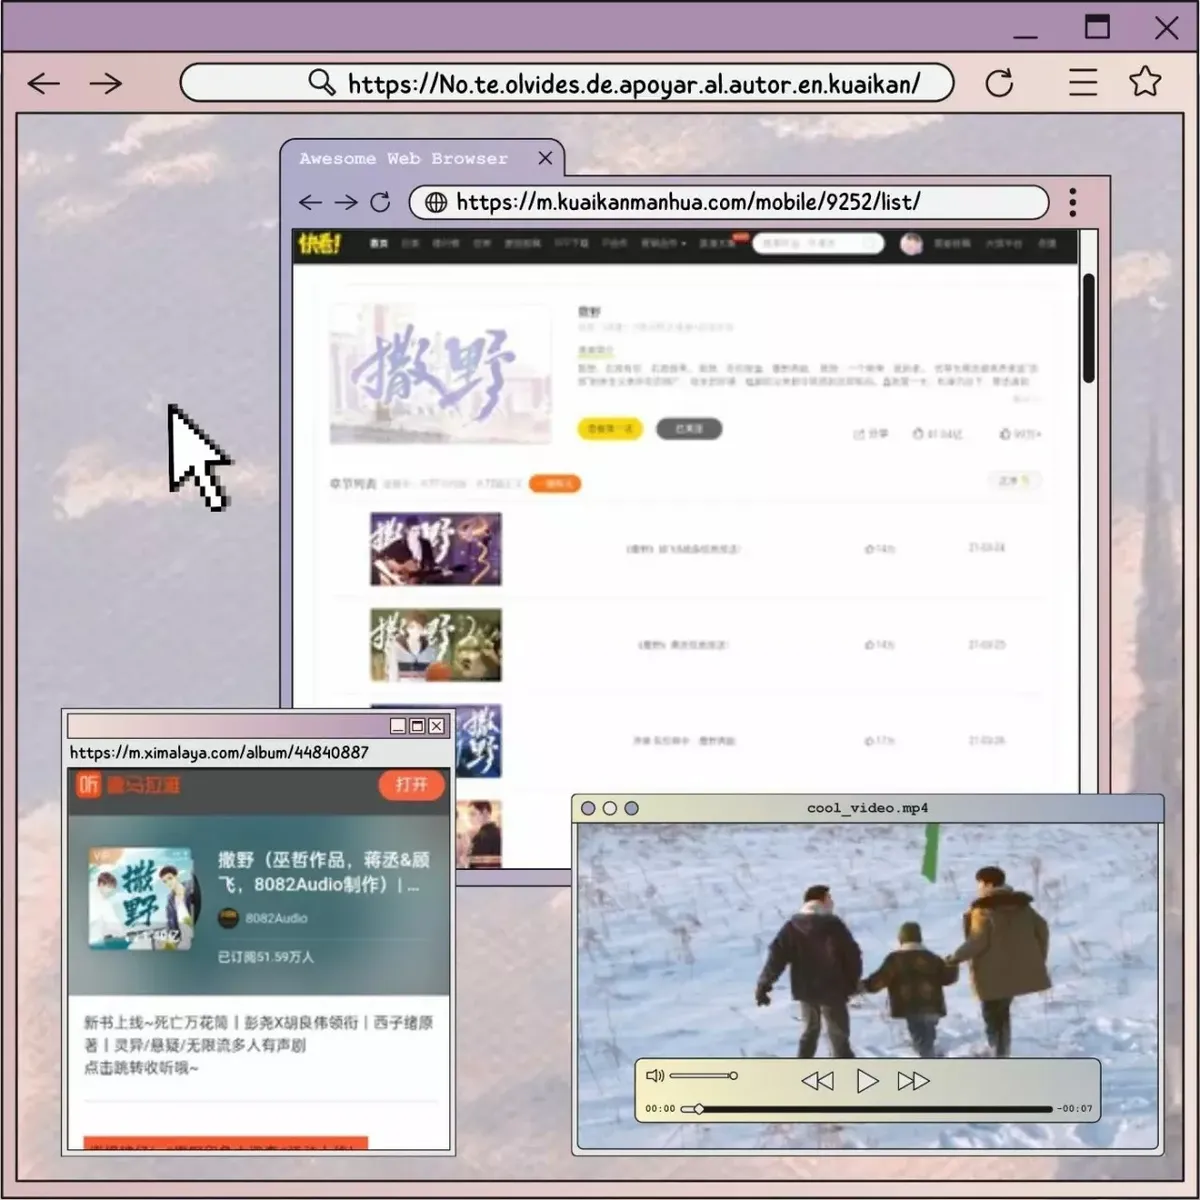Click the outer window maximize button
The height and width of the screenshot is (1200, 1200).
click(1097, 27)
